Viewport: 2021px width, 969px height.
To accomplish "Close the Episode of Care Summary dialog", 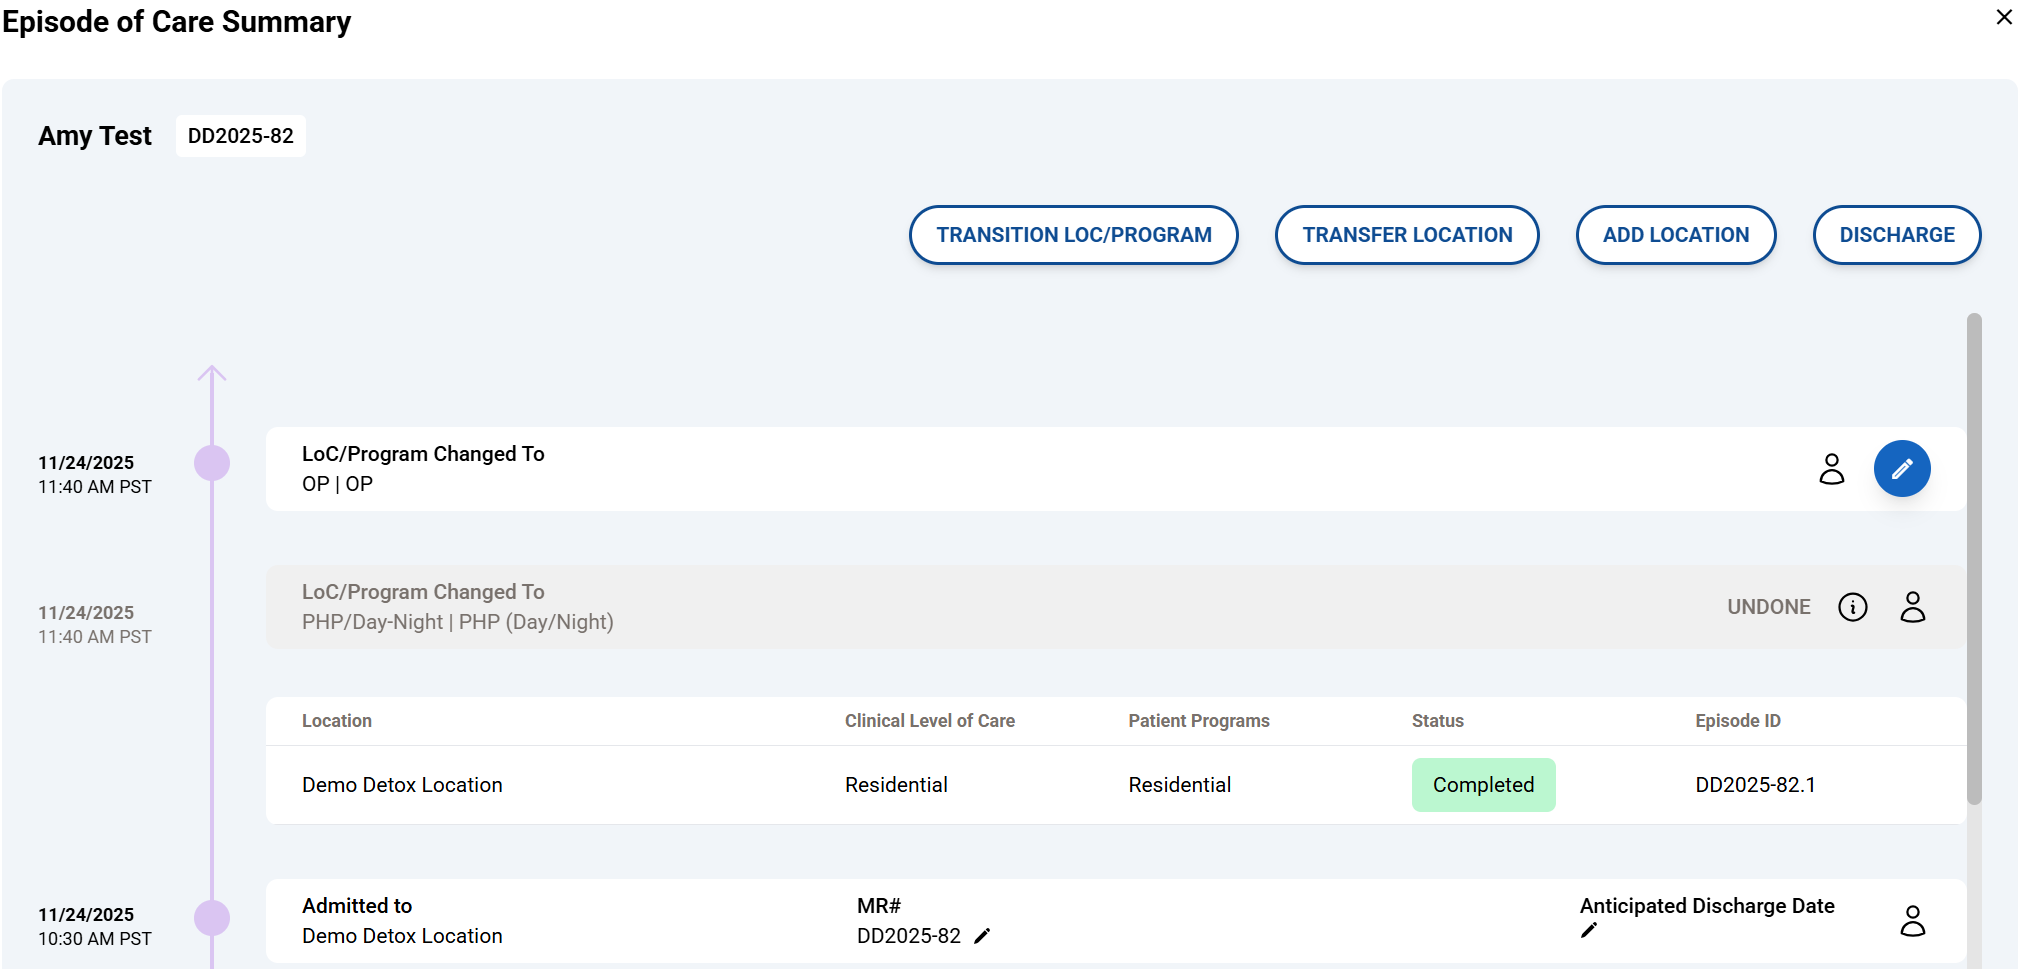I will click(x=2004, y=17).
